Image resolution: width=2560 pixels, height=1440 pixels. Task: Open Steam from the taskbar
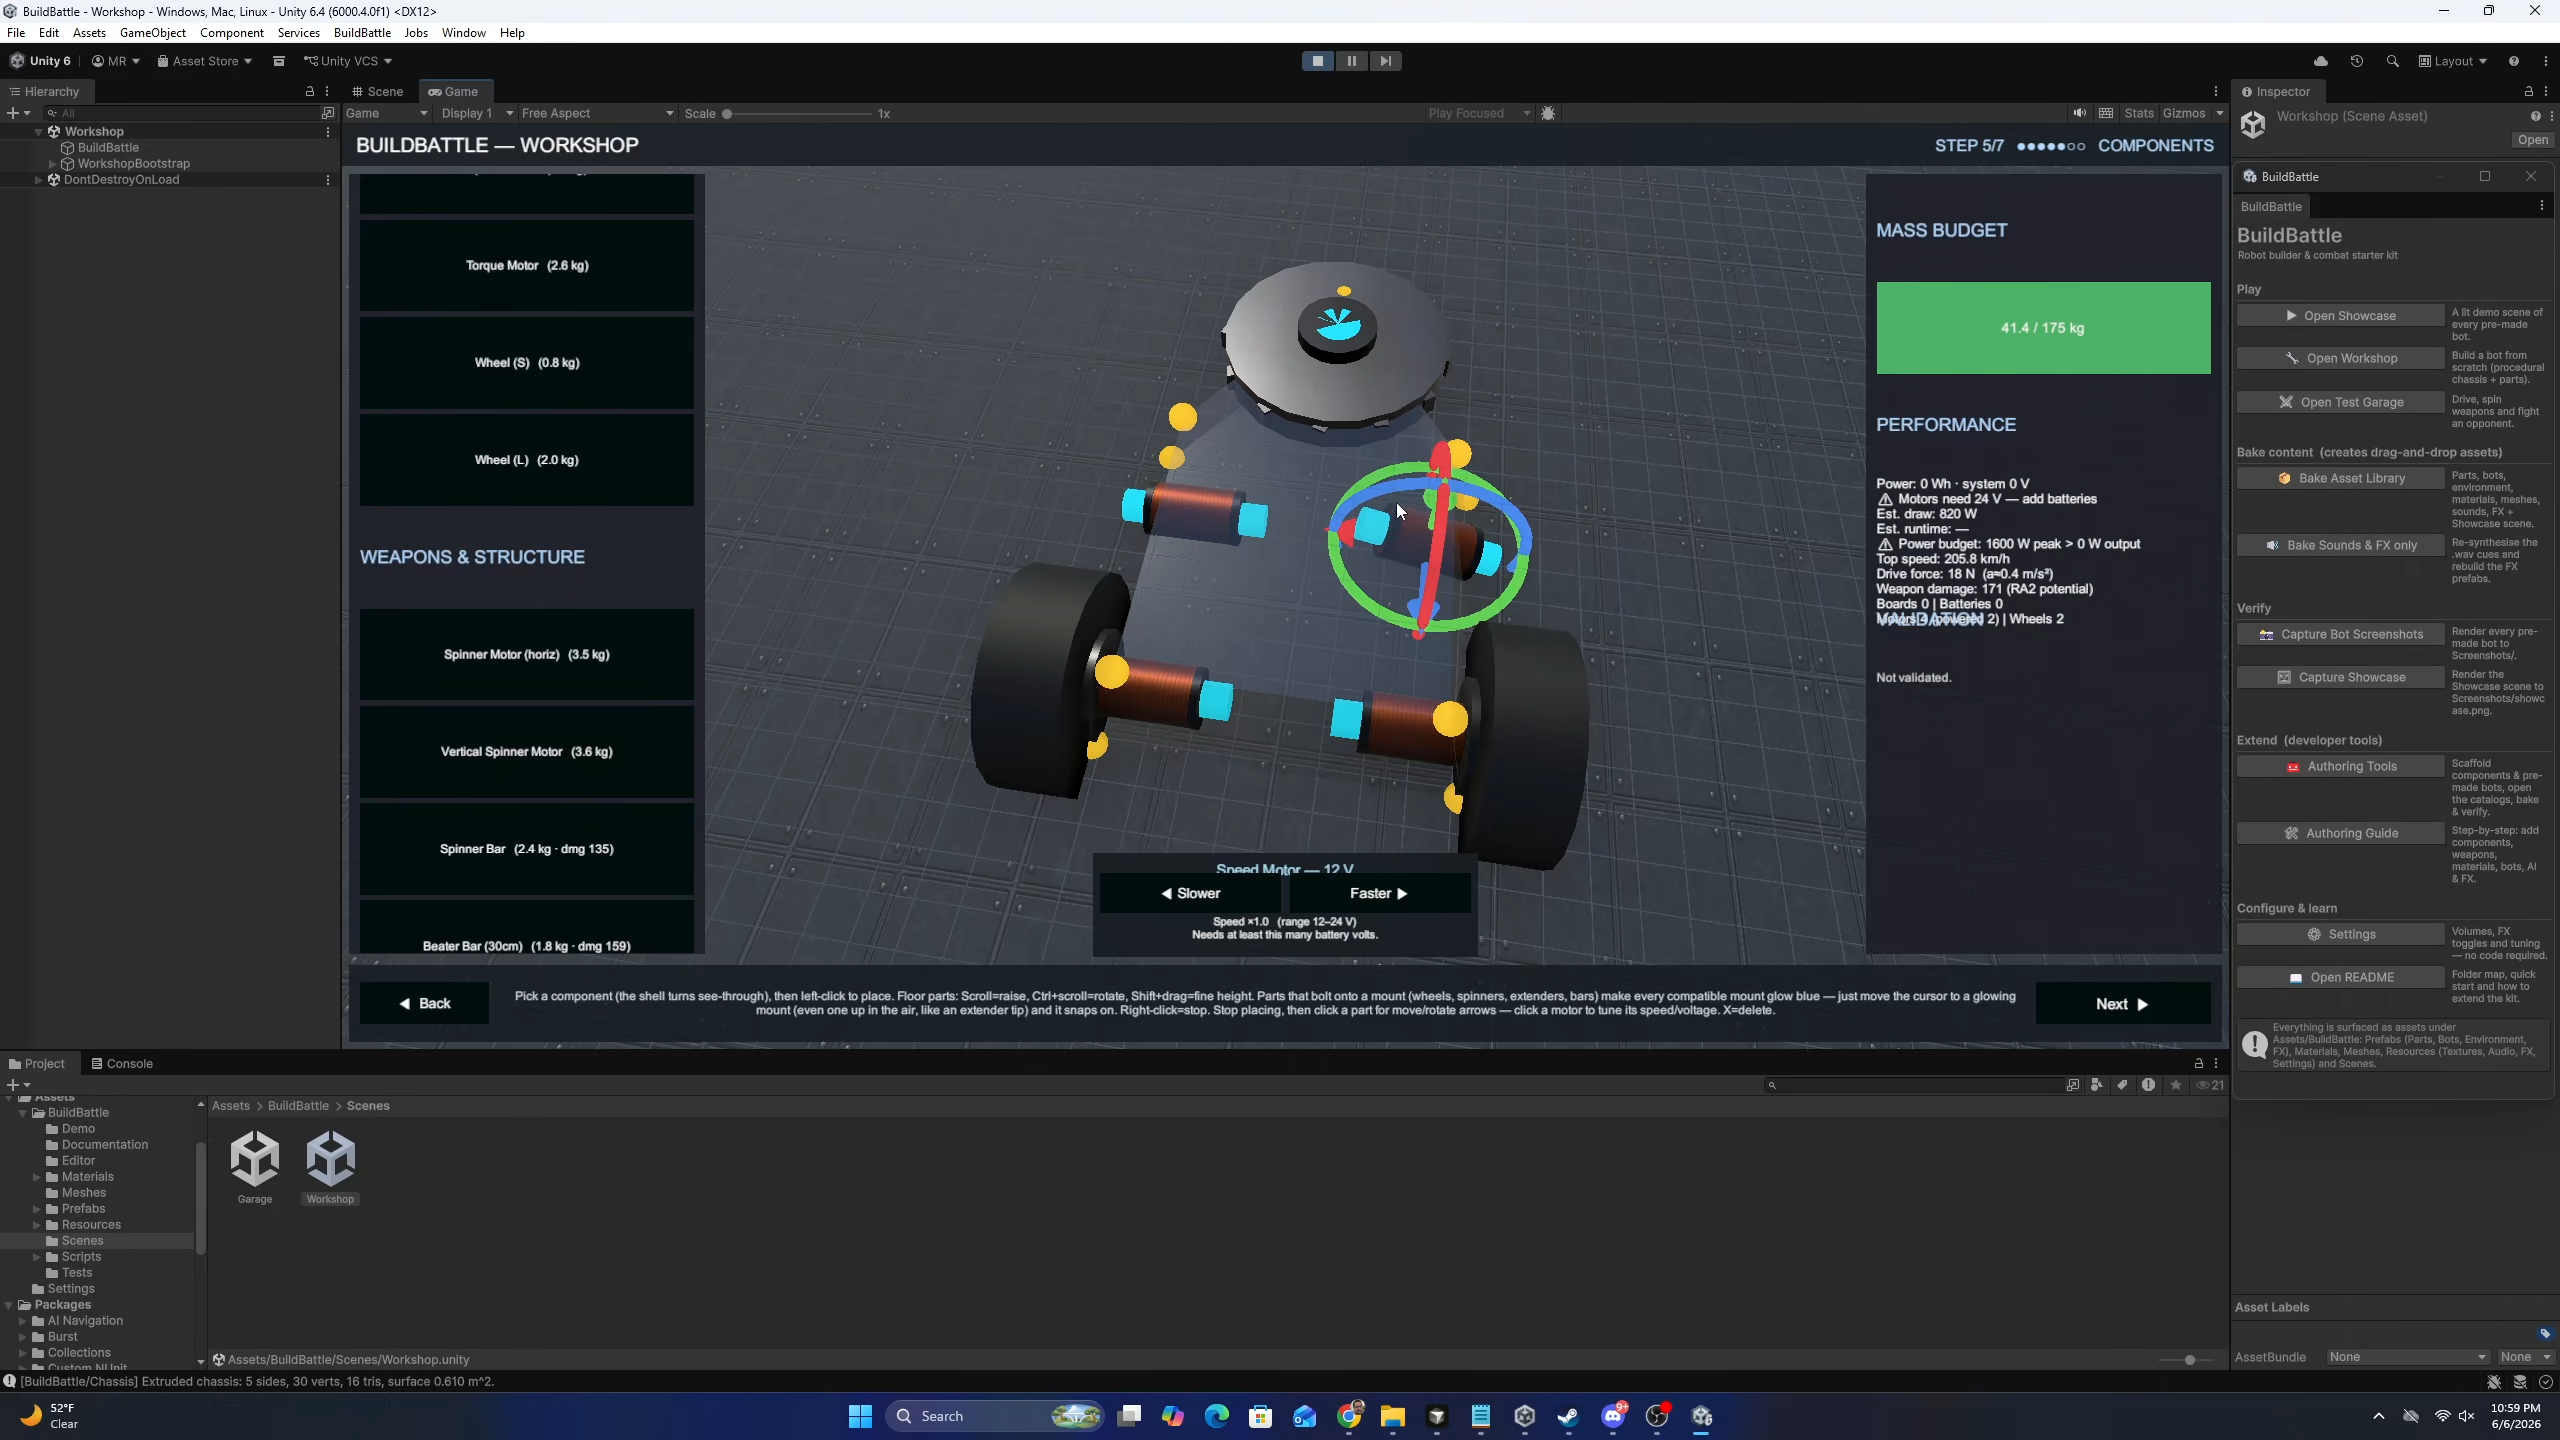click(x=1568, y=1416)
